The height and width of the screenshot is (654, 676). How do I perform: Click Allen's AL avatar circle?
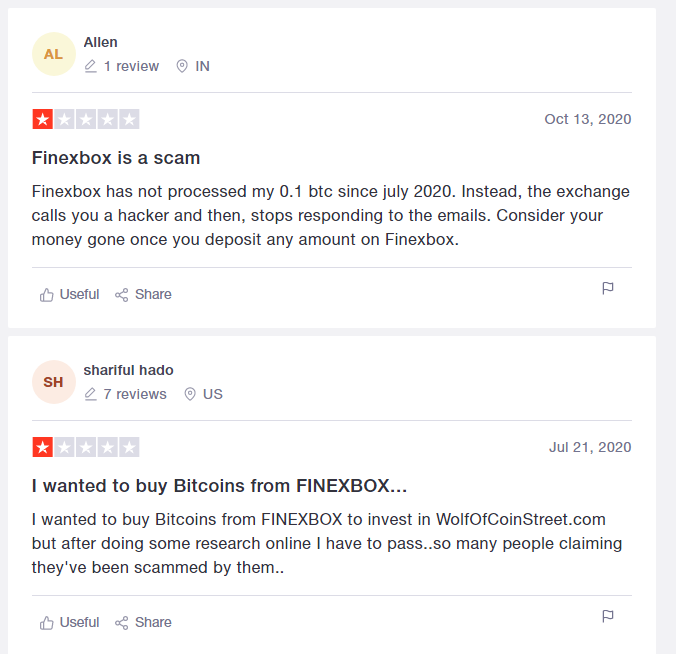pos(53,54)
